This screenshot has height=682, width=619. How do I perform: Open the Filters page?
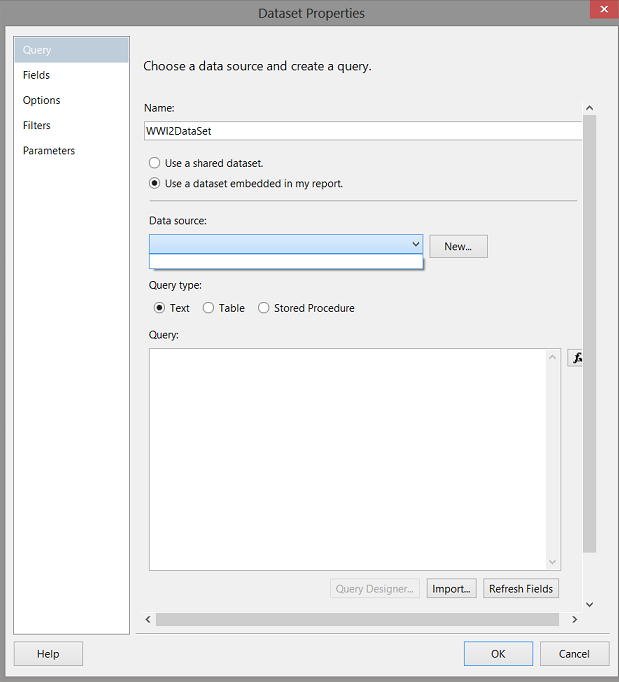(x=37, y=125)
